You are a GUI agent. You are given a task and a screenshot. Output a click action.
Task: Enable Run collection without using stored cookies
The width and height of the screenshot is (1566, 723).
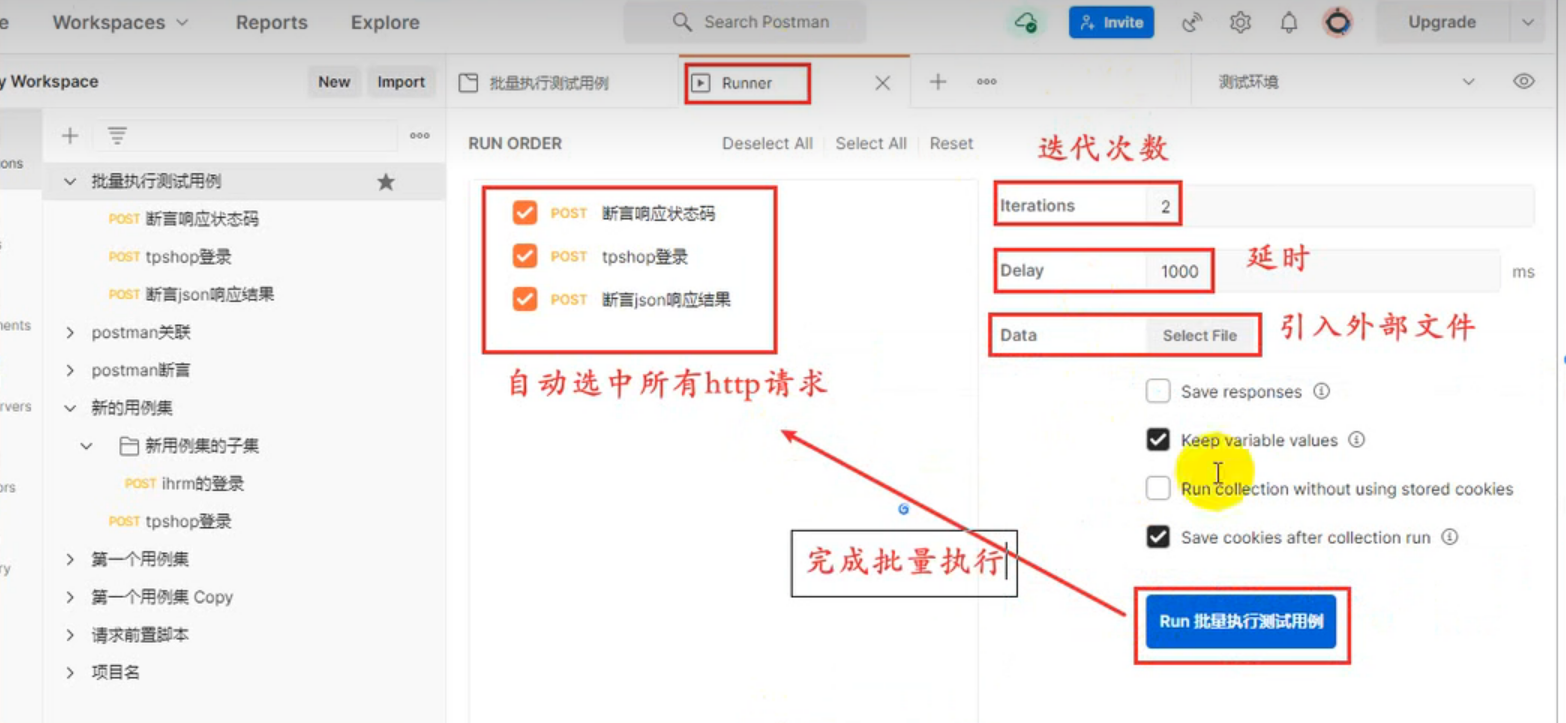(1158, 488)
